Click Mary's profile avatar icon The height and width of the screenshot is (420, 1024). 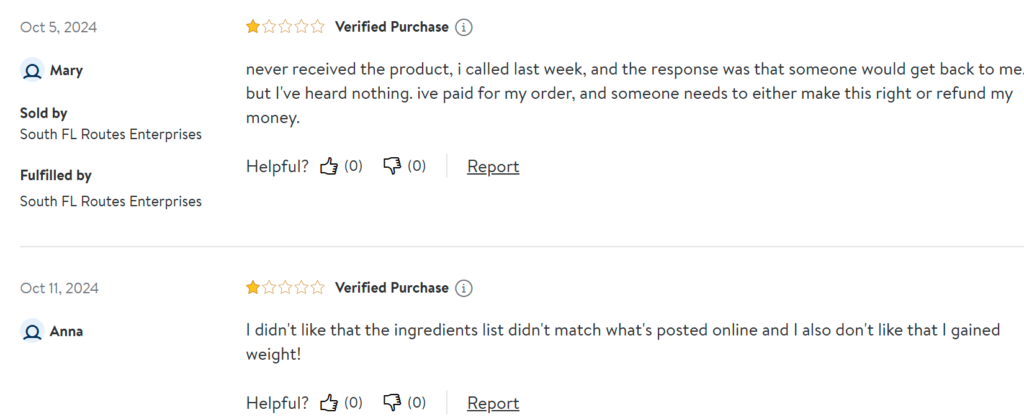(x=32, y=71)
